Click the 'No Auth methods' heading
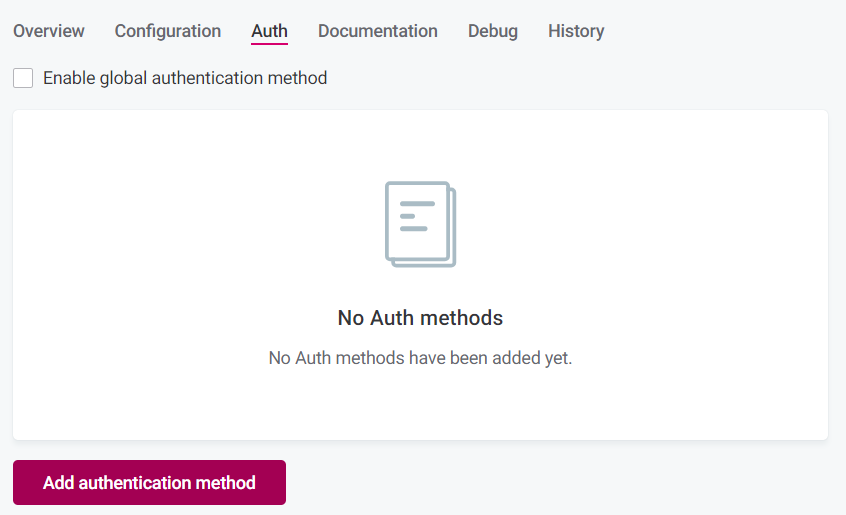 coord(420,318)
